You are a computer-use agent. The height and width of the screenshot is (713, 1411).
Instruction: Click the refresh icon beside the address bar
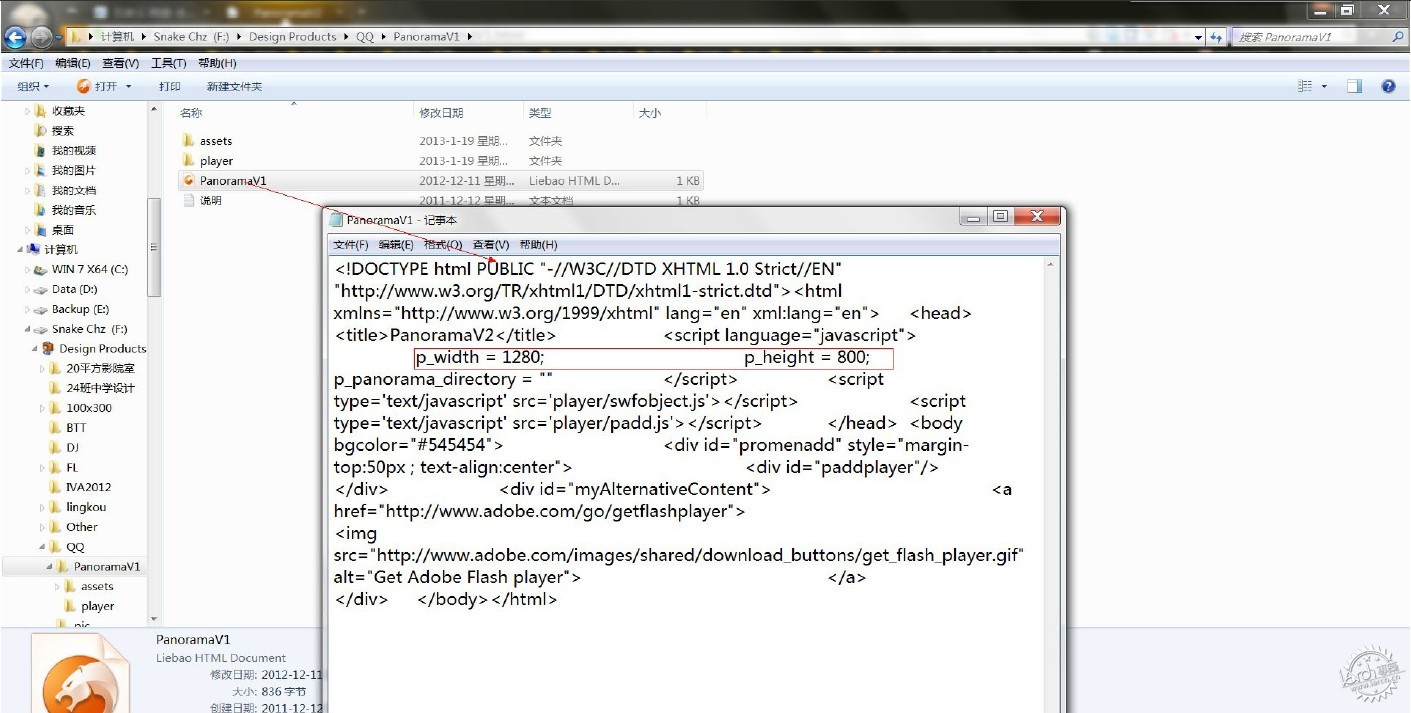pos(1217,37)
